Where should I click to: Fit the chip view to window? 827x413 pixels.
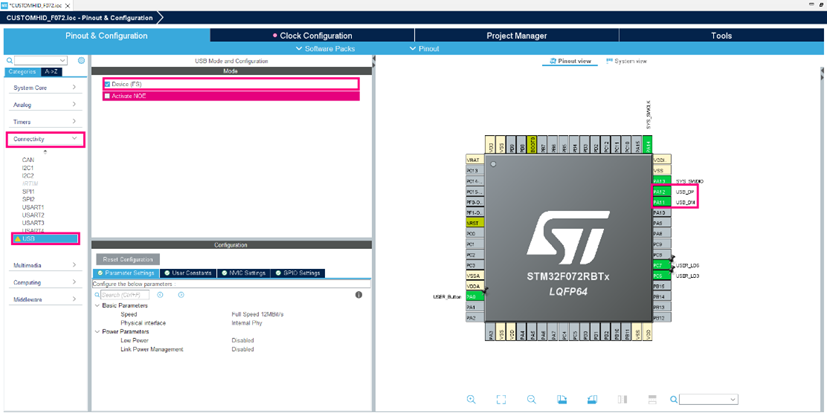(501, 399)
